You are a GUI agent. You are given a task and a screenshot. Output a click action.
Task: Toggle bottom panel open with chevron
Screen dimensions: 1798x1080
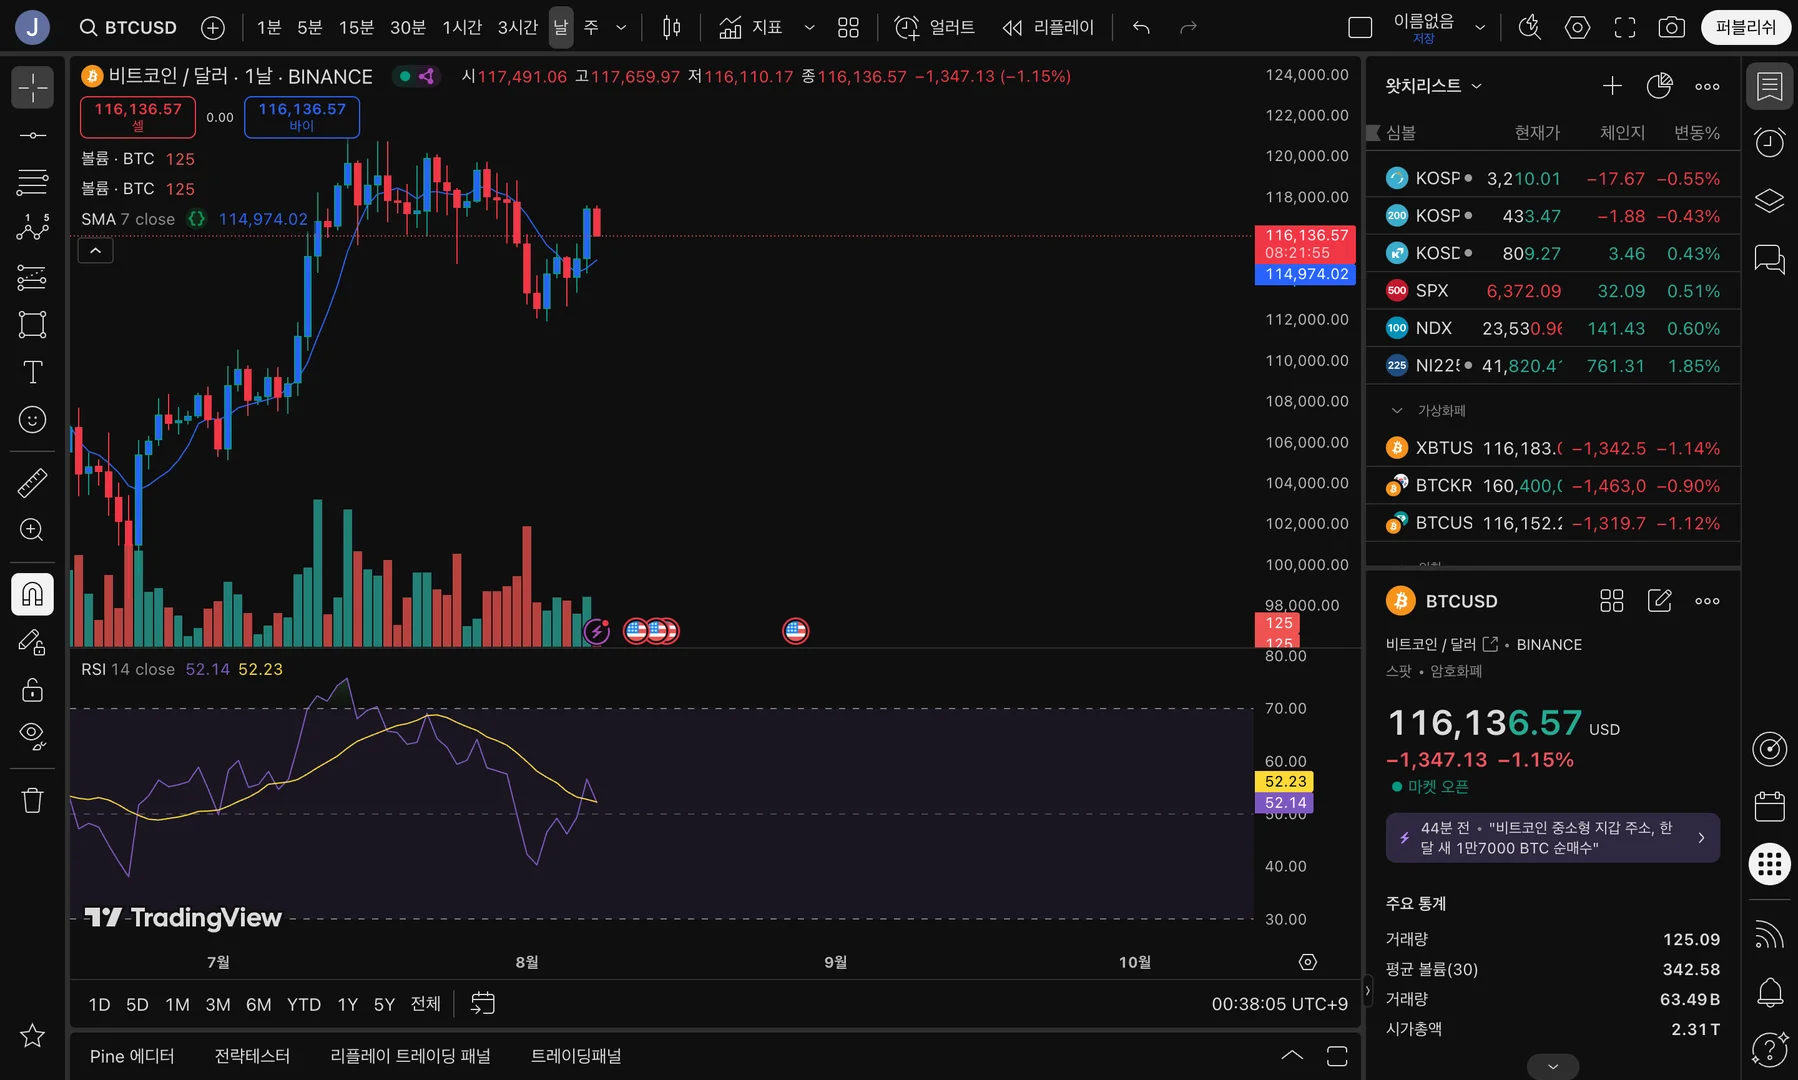[1292, 1056]
